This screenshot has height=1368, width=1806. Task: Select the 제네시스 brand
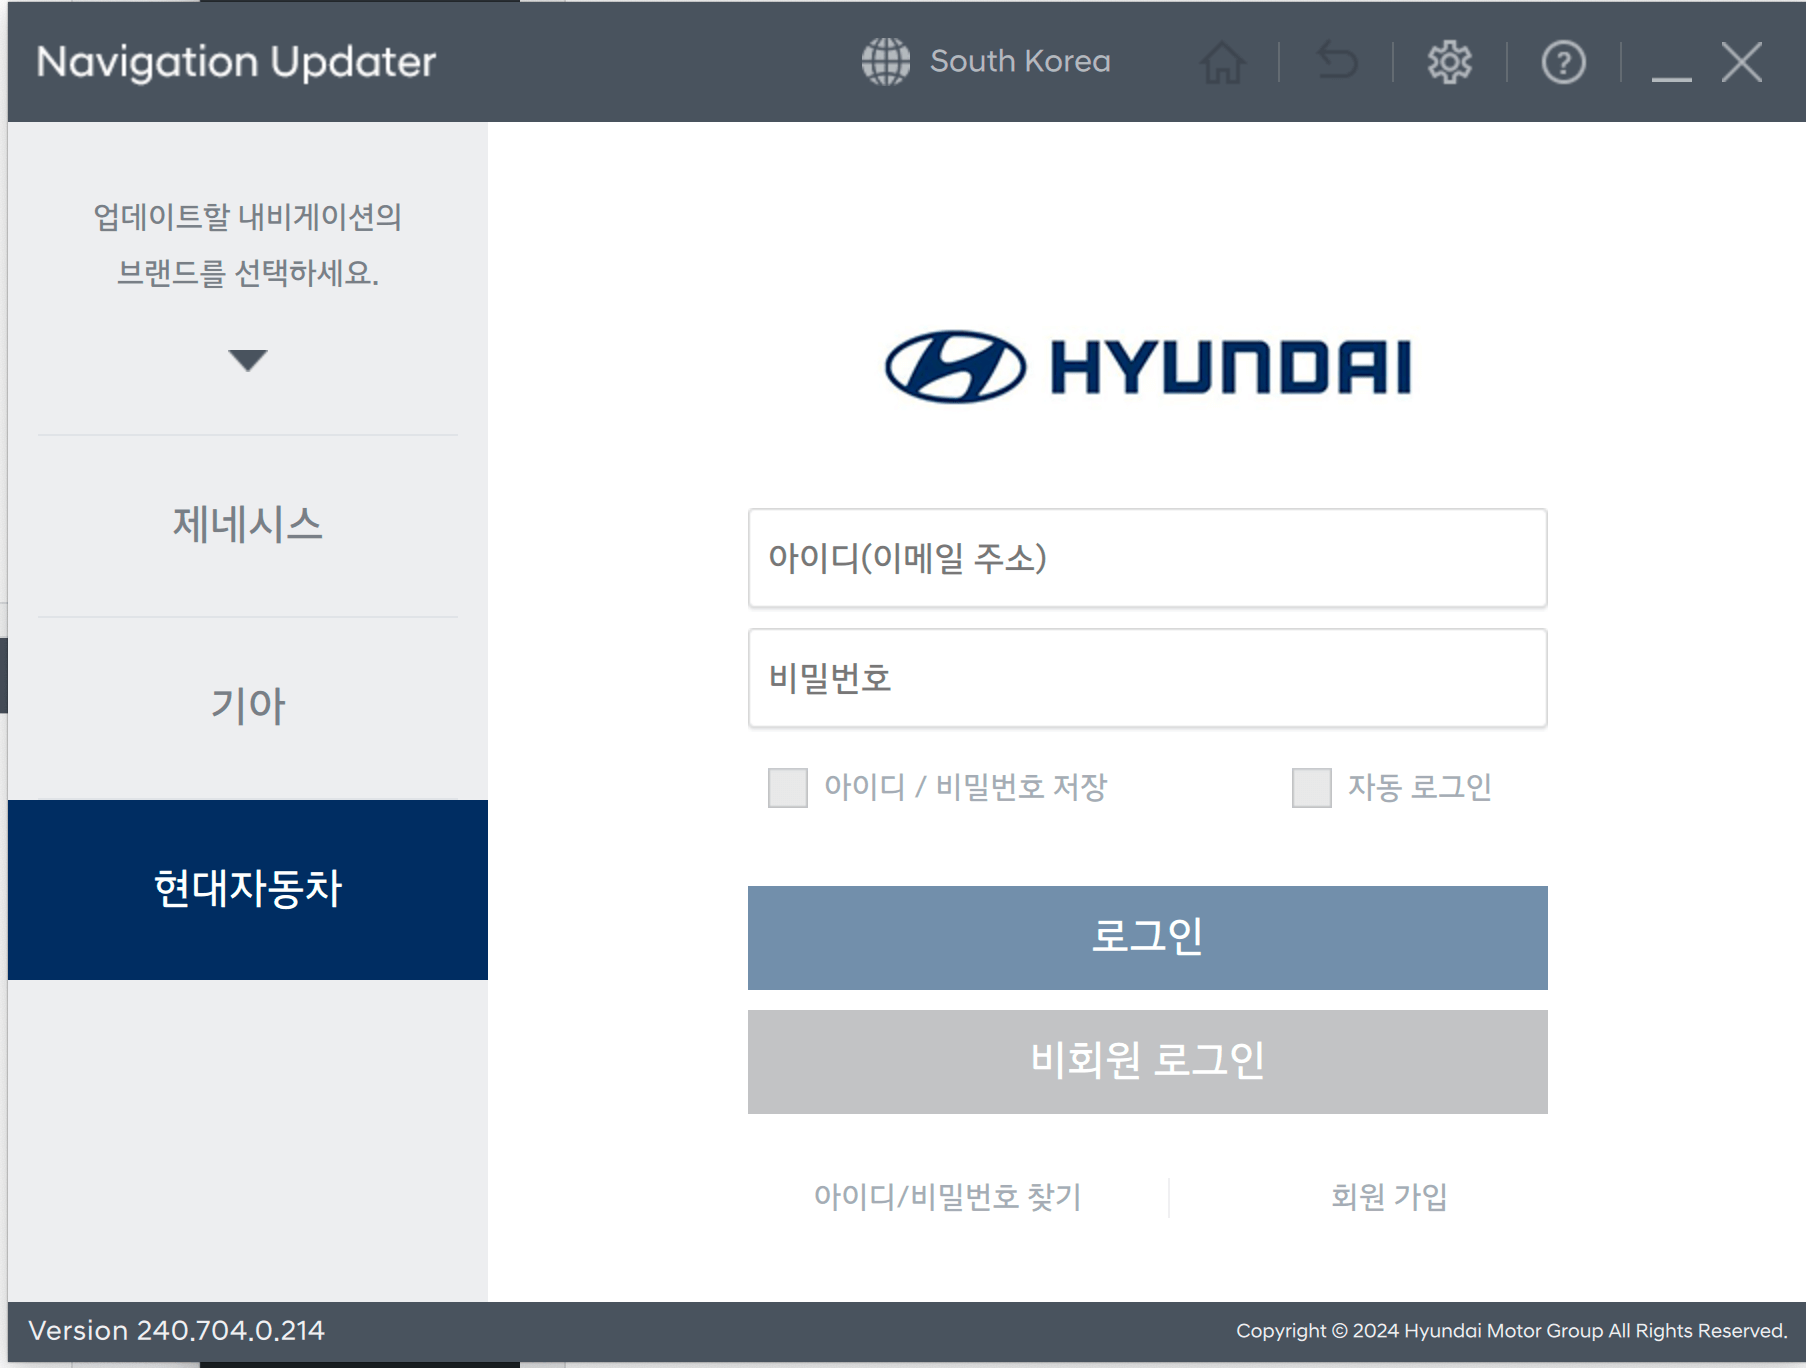[x=248, y=525]
